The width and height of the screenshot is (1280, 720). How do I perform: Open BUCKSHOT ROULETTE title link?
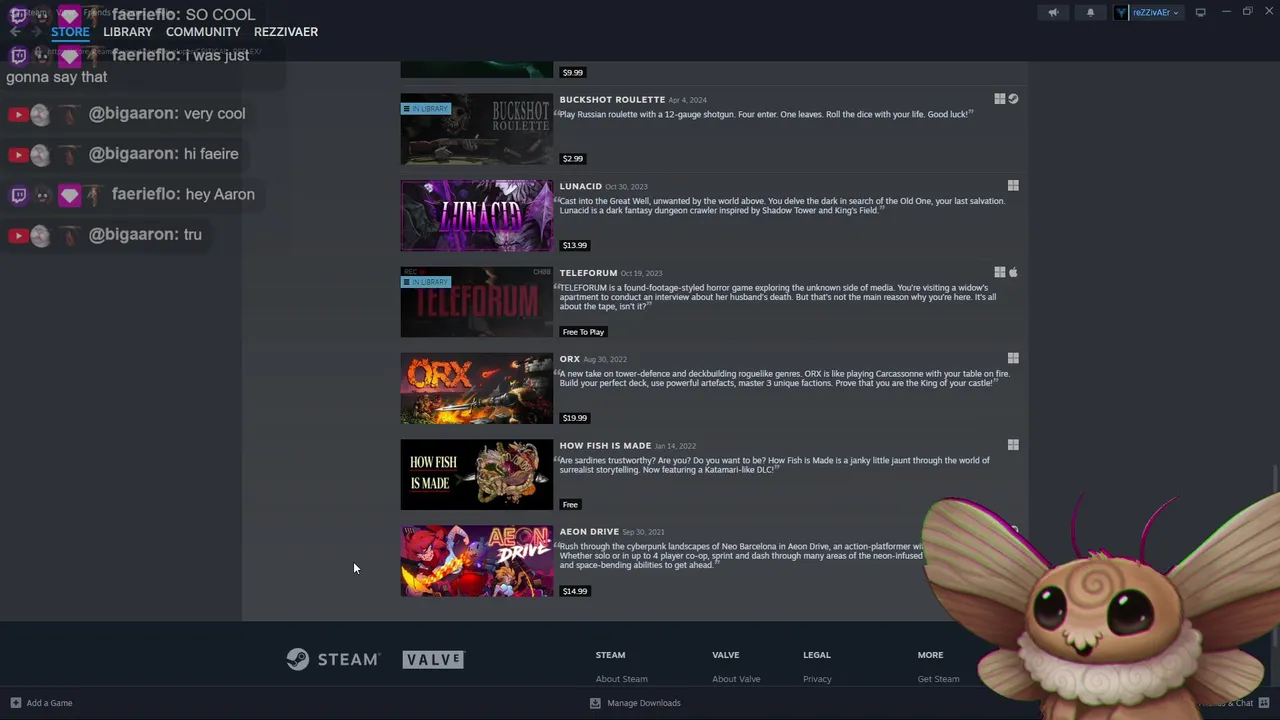point(612,100)
